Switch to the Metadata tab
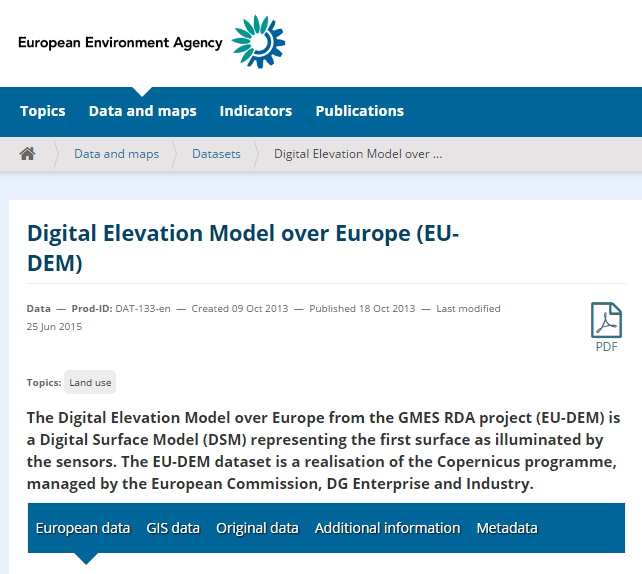 coord(507,528)
